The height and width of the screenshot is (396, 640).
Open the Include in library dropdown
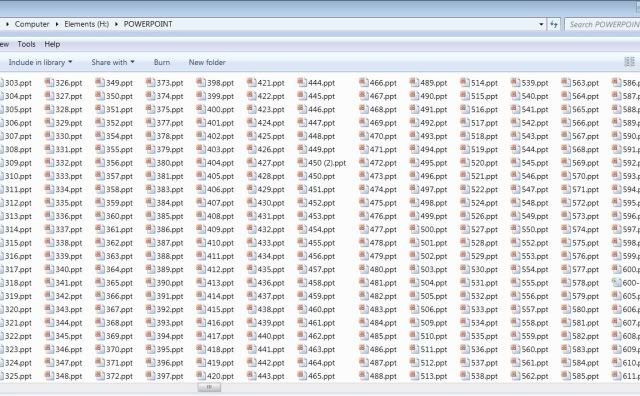click(40, 62)
